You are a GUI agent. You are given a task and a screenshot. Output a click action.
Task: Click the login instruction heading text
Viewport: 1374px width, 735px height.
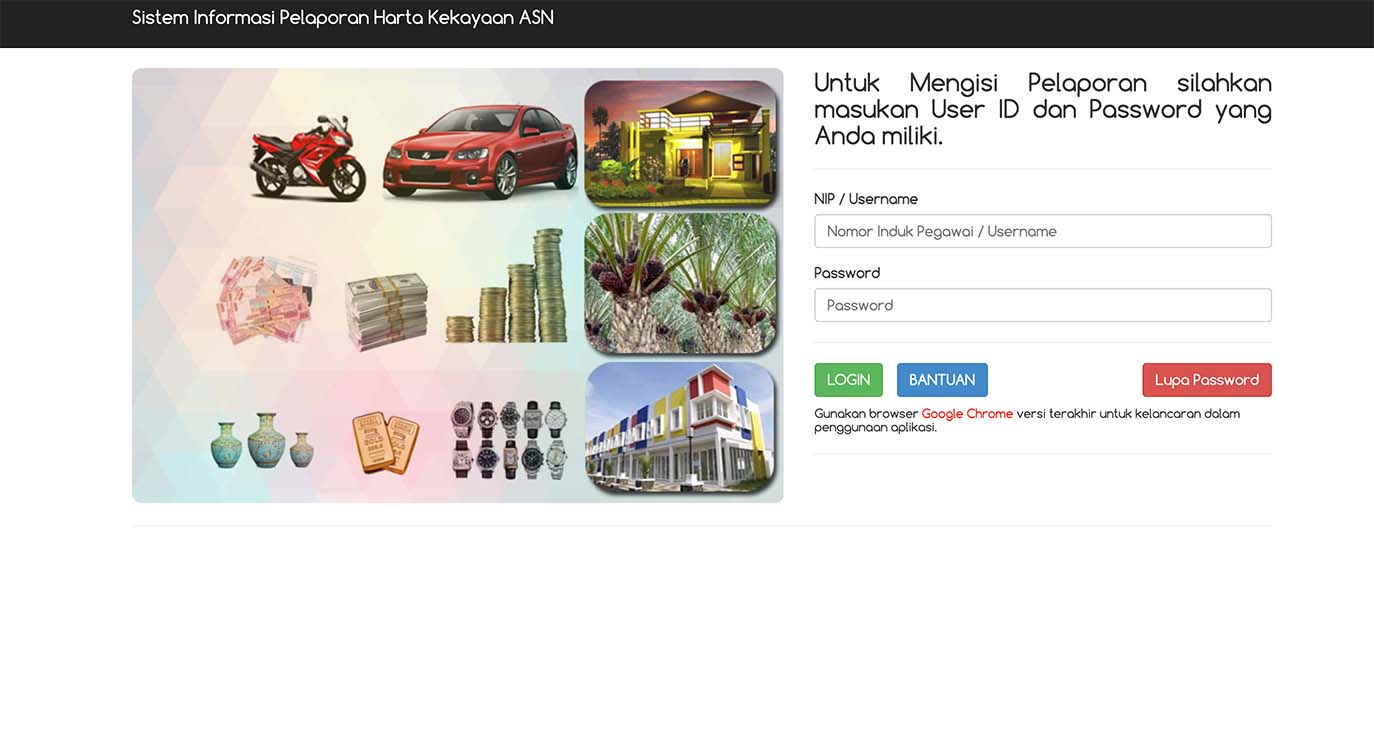1042,109
